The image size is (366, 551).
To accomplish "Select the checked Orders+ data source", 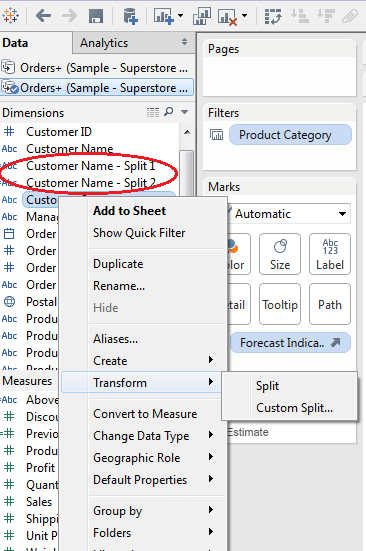I will pos(97,87).
